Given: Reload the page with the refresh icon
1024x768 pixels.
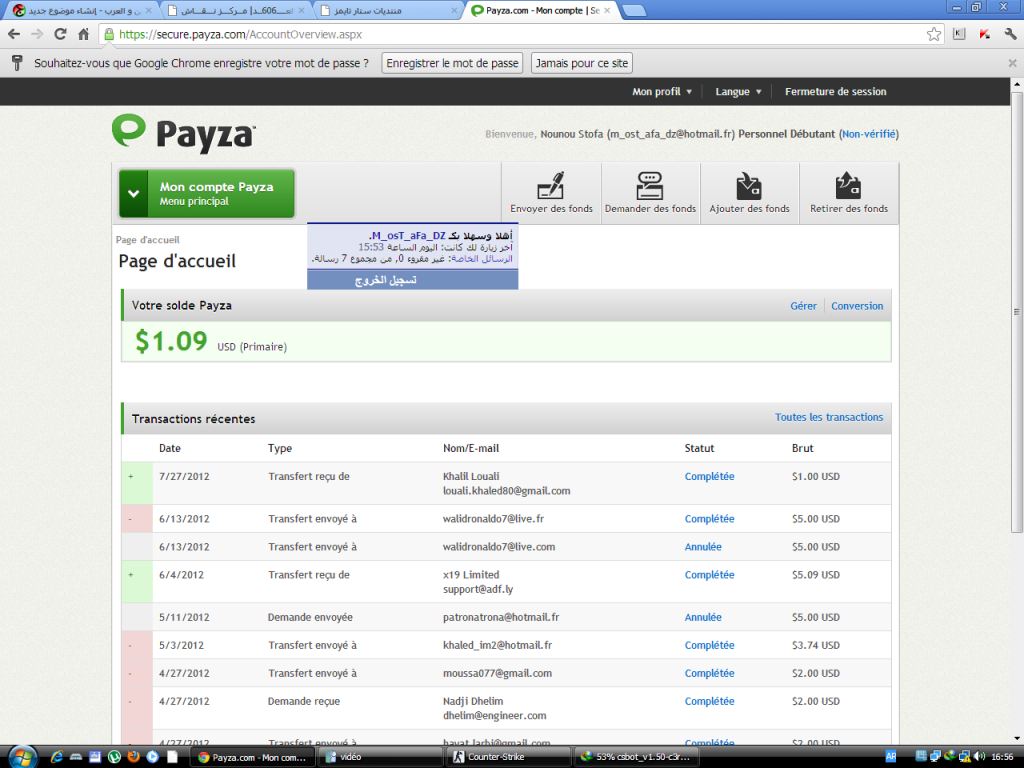Looking at the screenshot, I should (60, 35).
